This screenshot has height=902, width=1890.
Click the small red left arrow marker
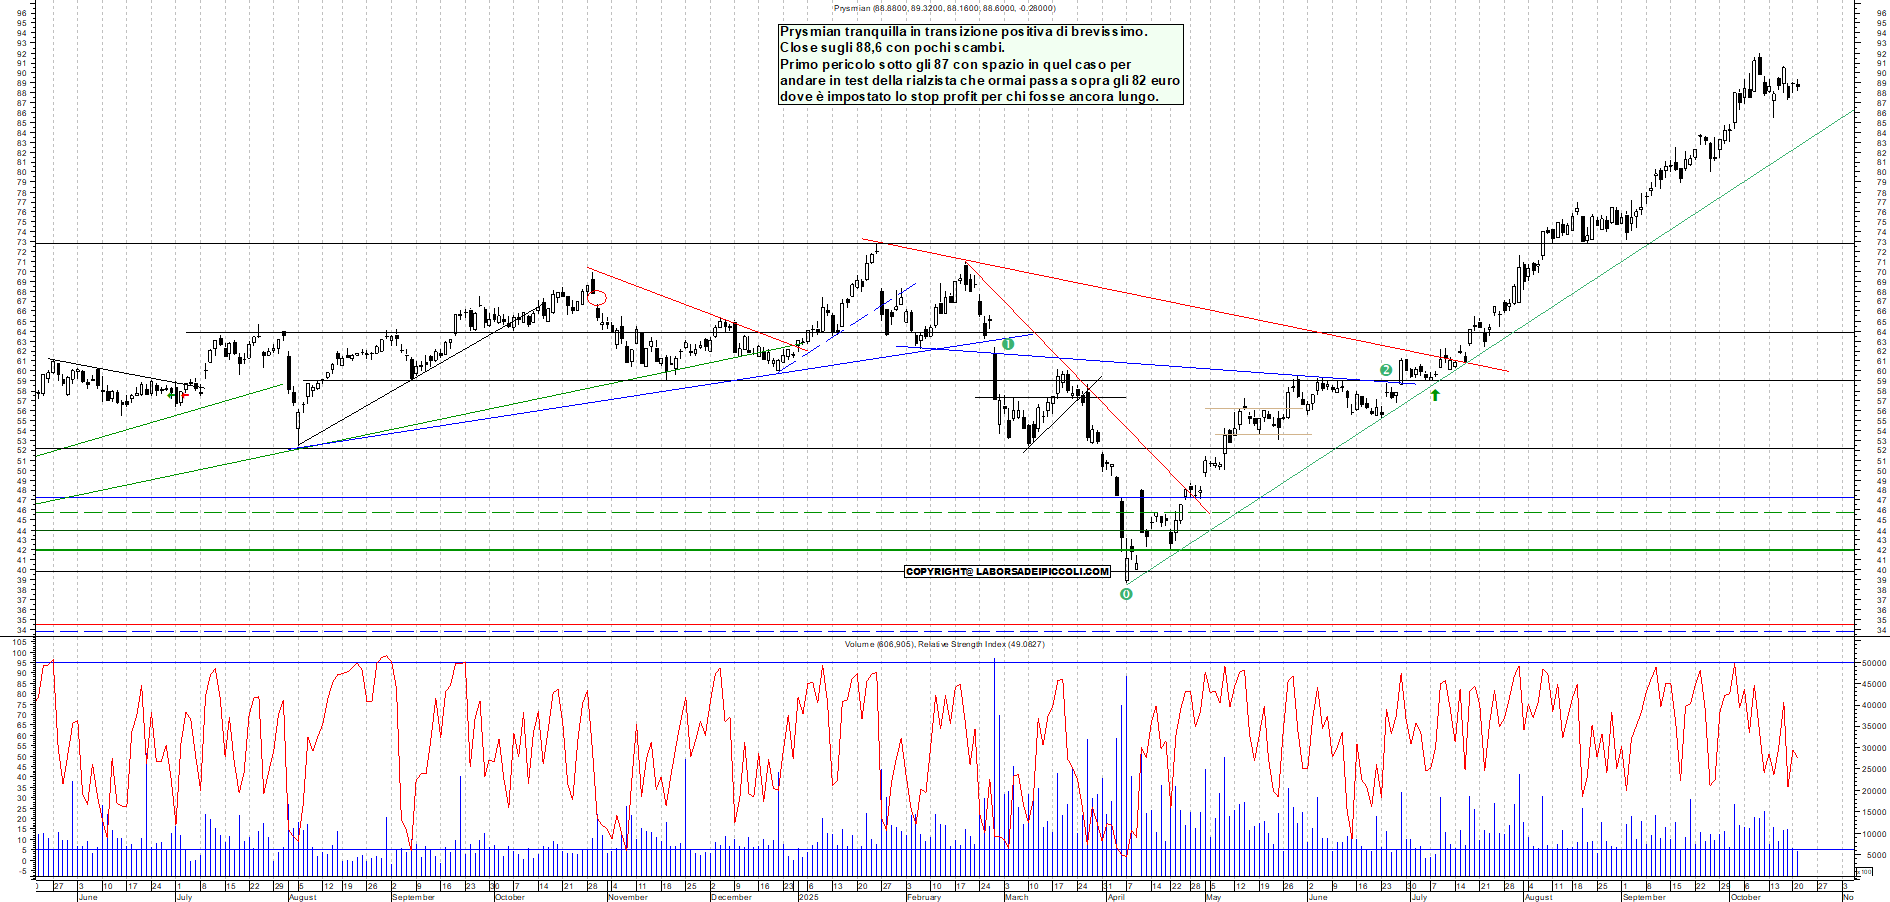click(x=184, y=396)
